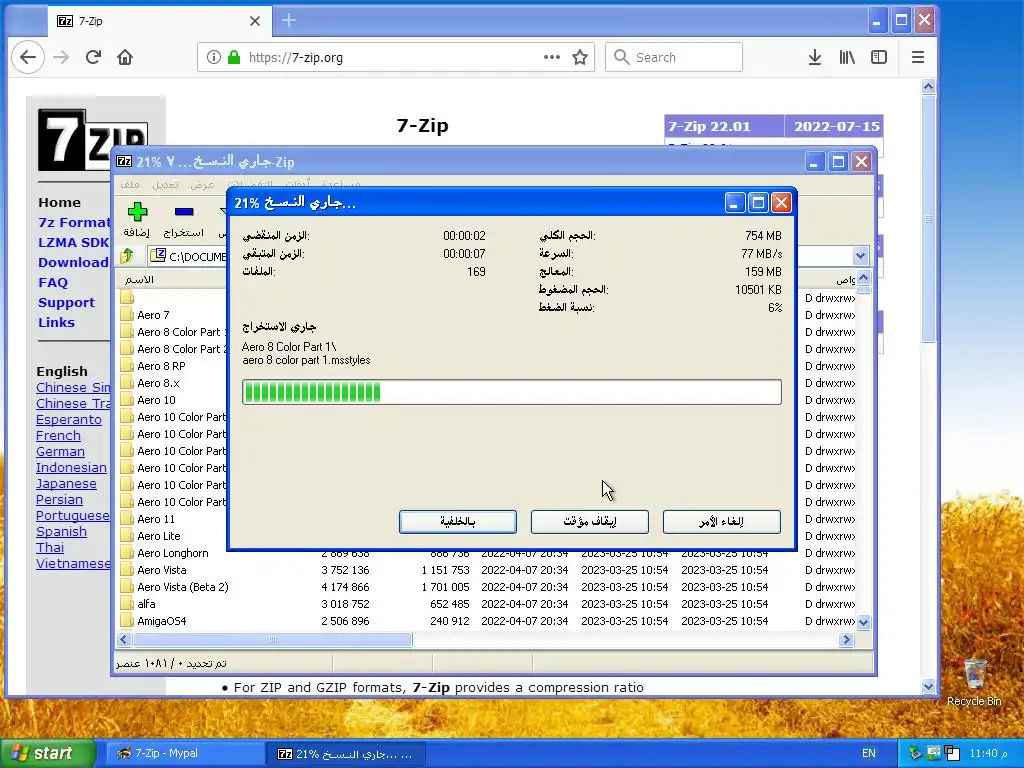Open the 7-Zip path dropdown arrow
Viewport: 1024px width, 768px height.
tap(860, 256)
